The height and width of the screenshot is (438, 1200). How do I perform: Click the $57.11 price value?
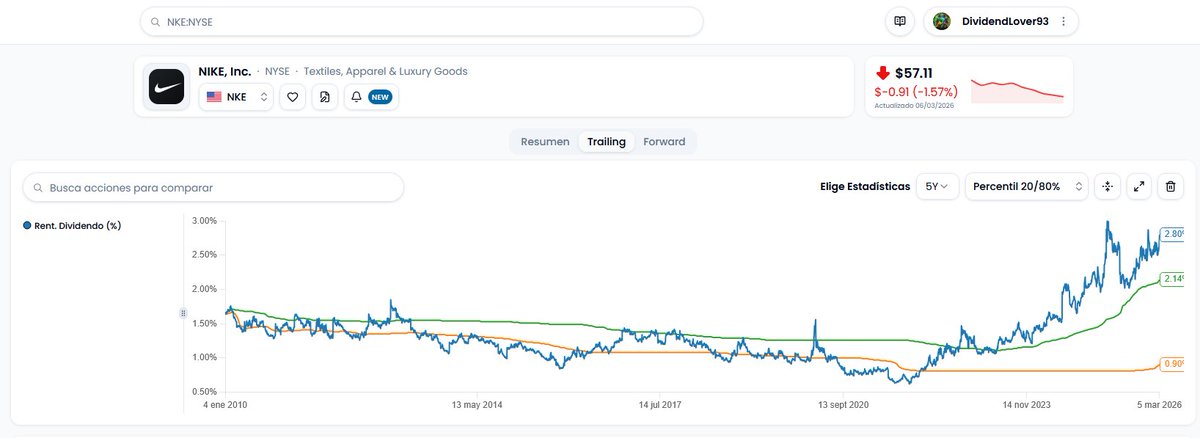[x=914, y=73]
